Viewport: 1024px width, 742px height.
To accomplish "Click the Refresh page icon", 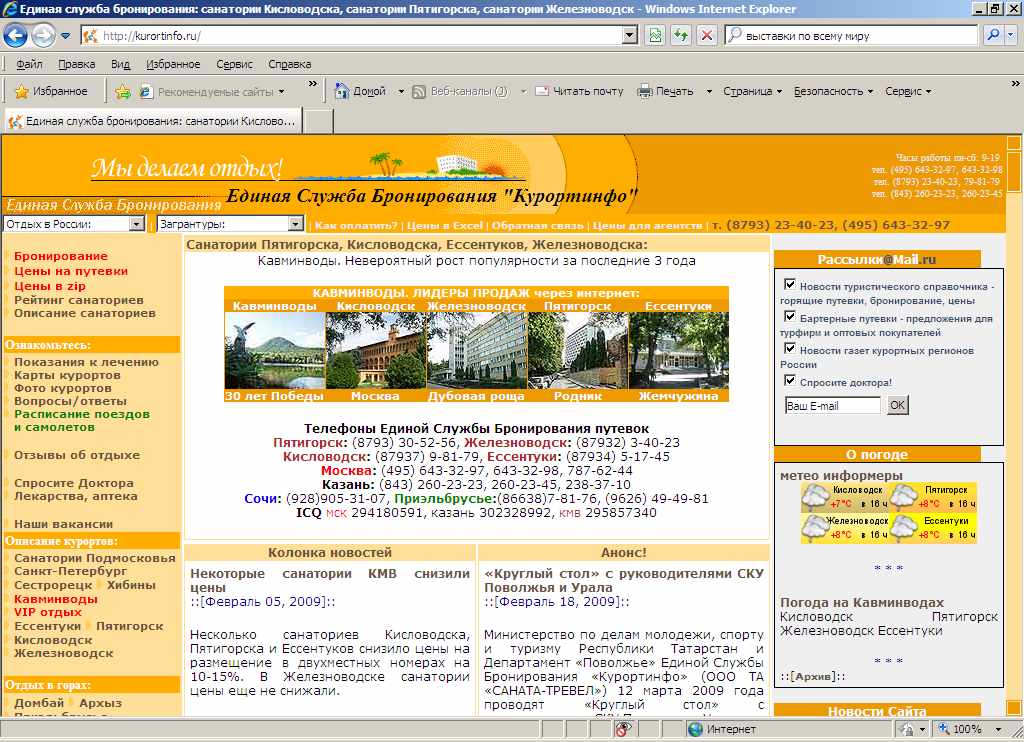I will 681,35.
